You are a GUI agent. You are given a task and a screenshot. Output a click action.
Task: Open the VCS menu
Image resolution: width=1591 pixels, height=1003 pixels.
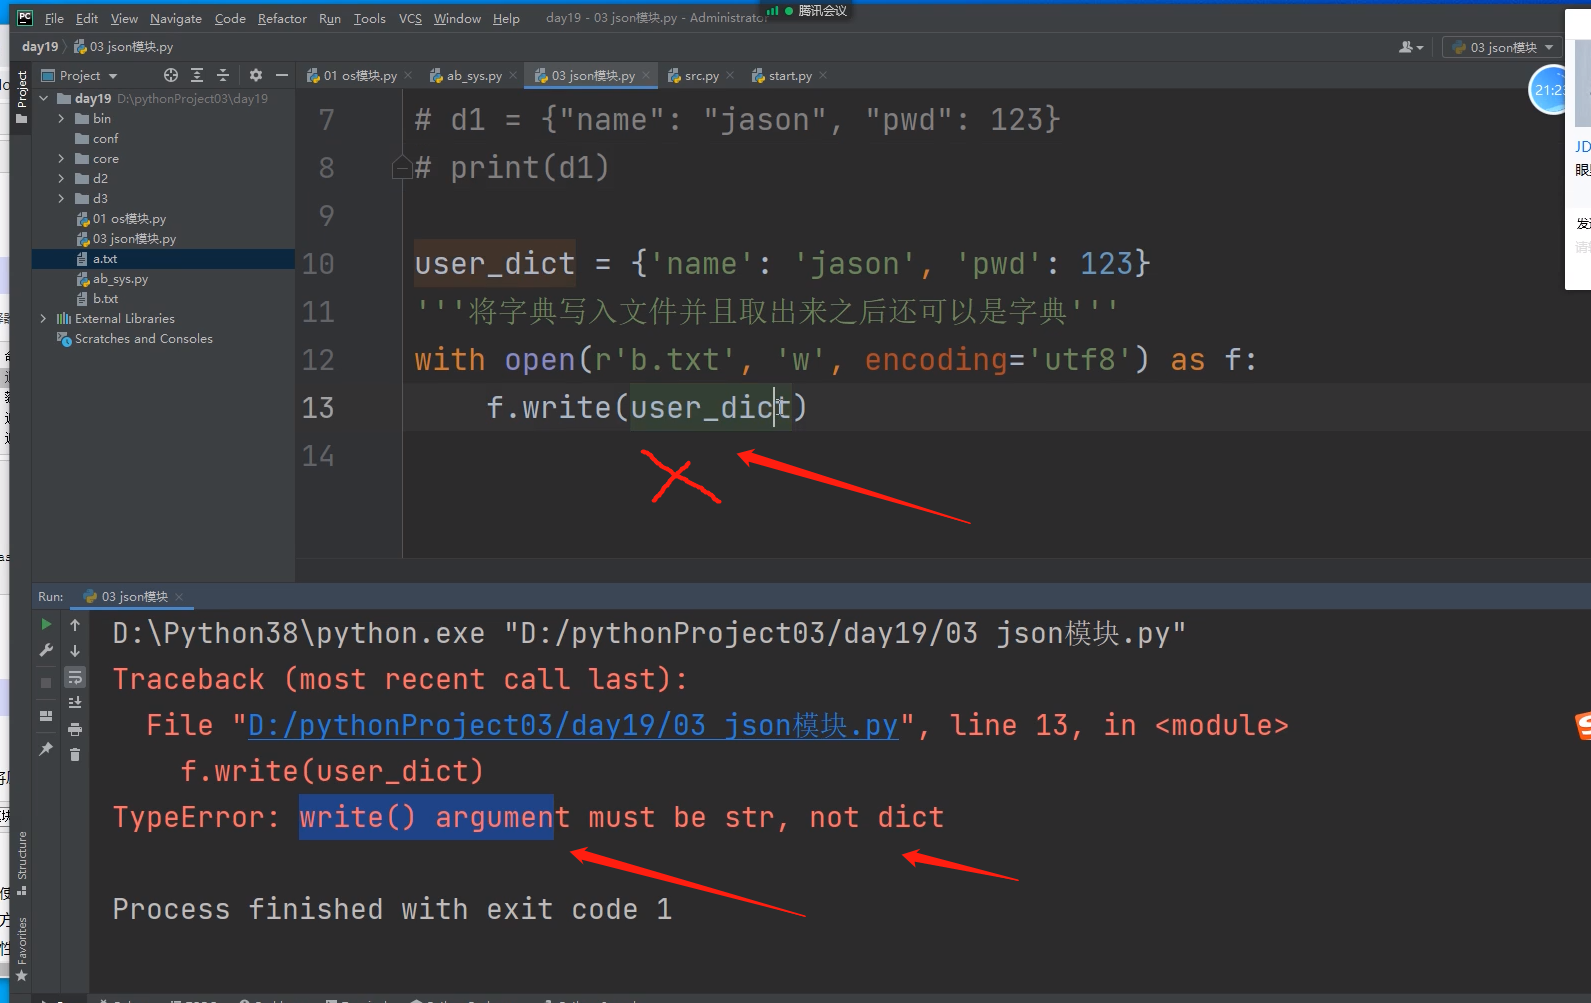tap(410, 18)
